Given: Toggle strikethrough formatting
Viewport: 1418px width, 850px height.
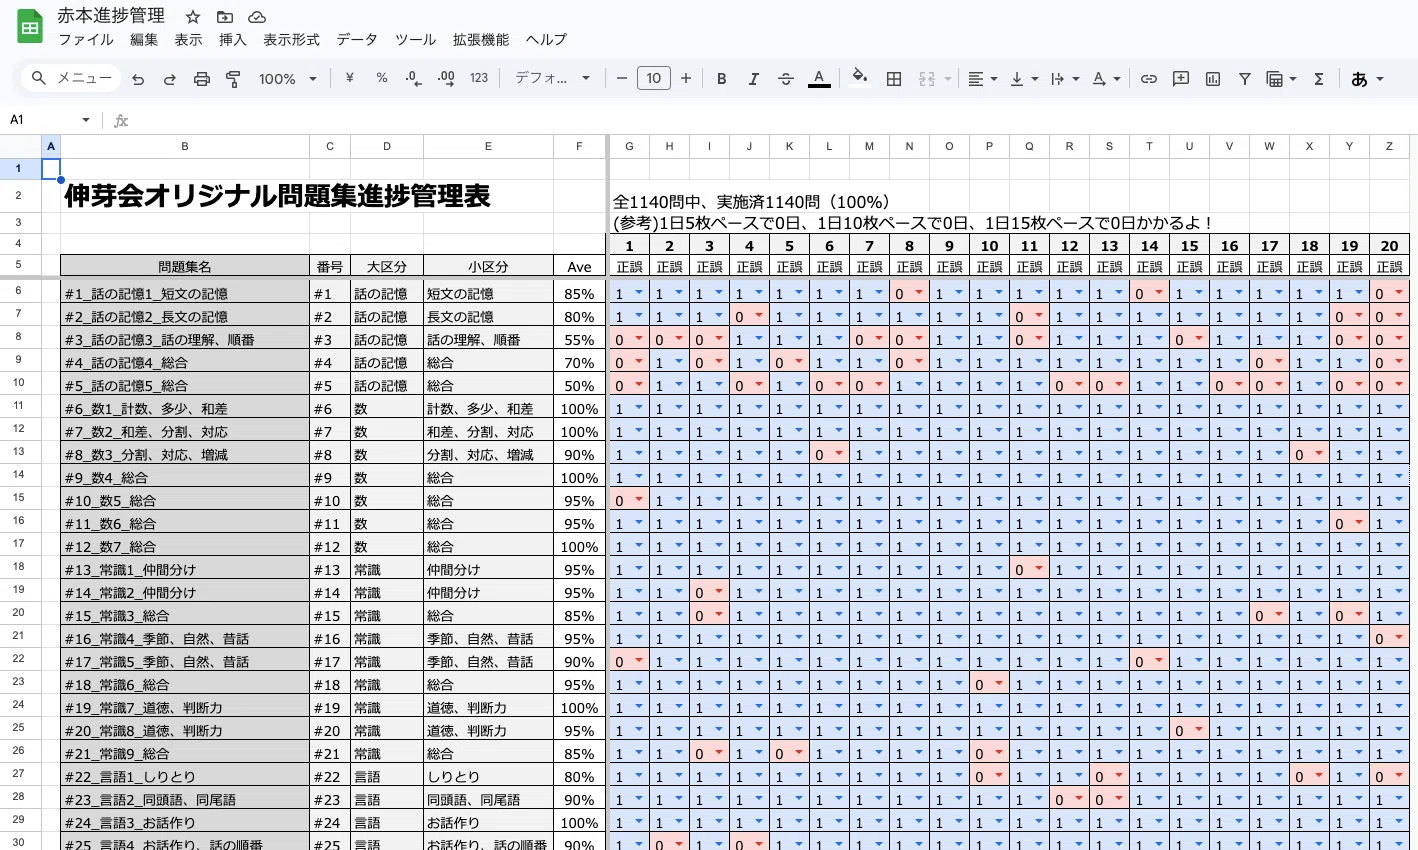Looking at the screenshot, I should click(x=786, y=78).
